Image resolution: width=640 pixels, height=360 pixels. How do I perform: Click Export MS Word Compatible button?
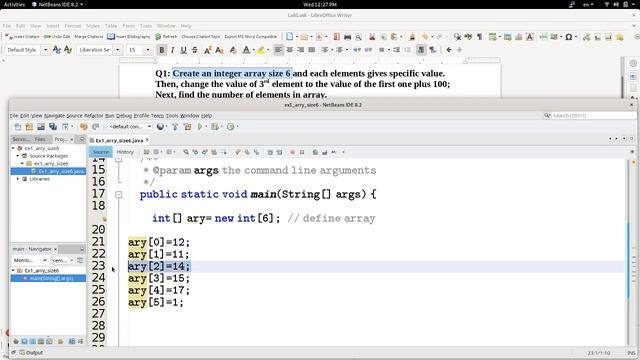[251, 37]
